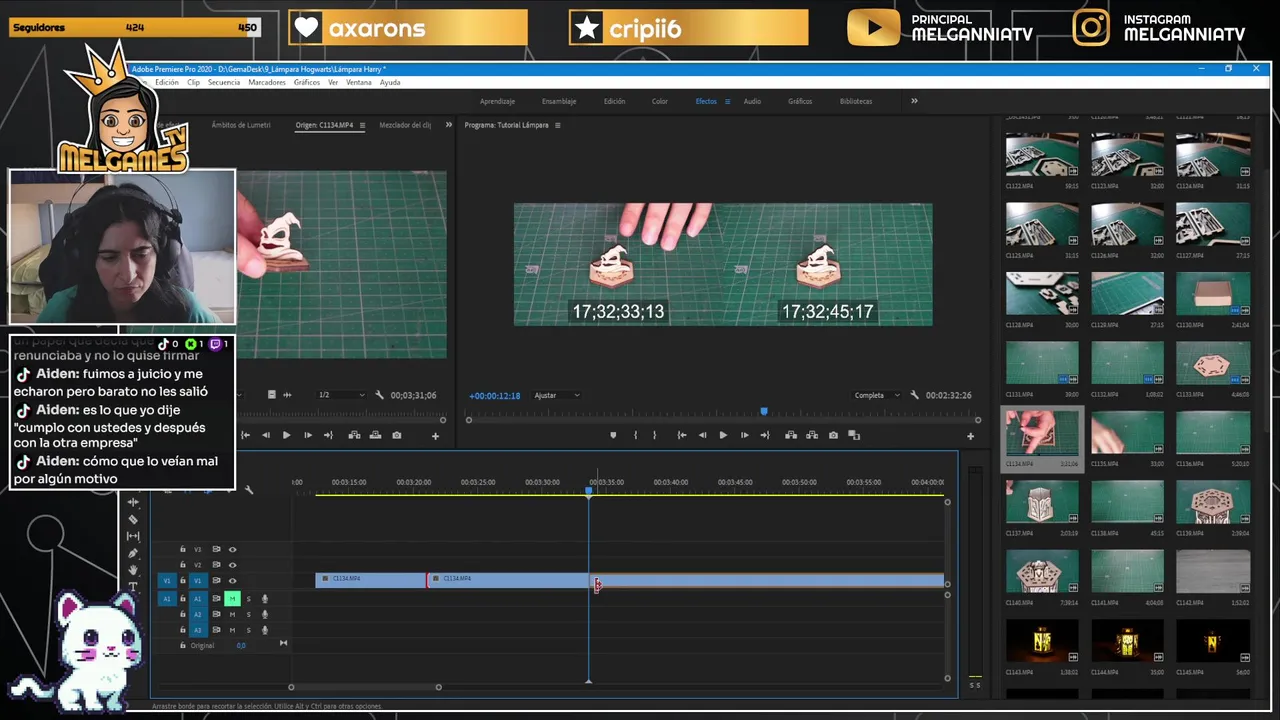Open Origen: C1134.MP4 panel menu
Screen dimensions: 1280x720
click(362, 125)
